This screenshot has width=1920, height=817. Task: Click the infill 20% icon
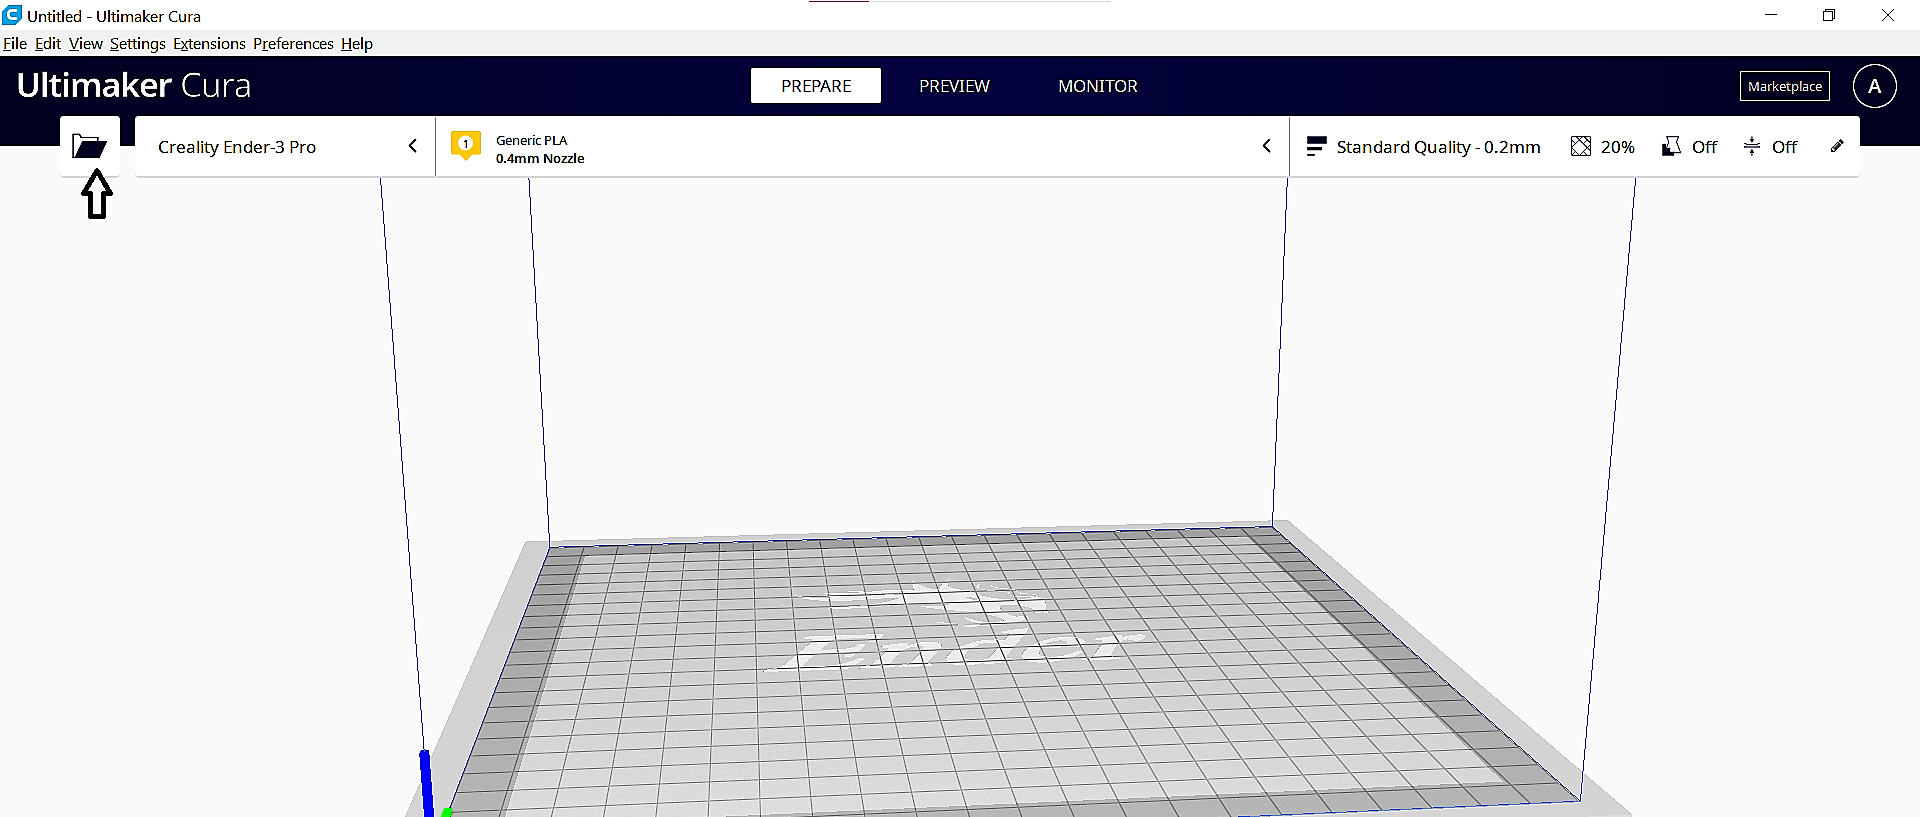(x=1580, y=146)
